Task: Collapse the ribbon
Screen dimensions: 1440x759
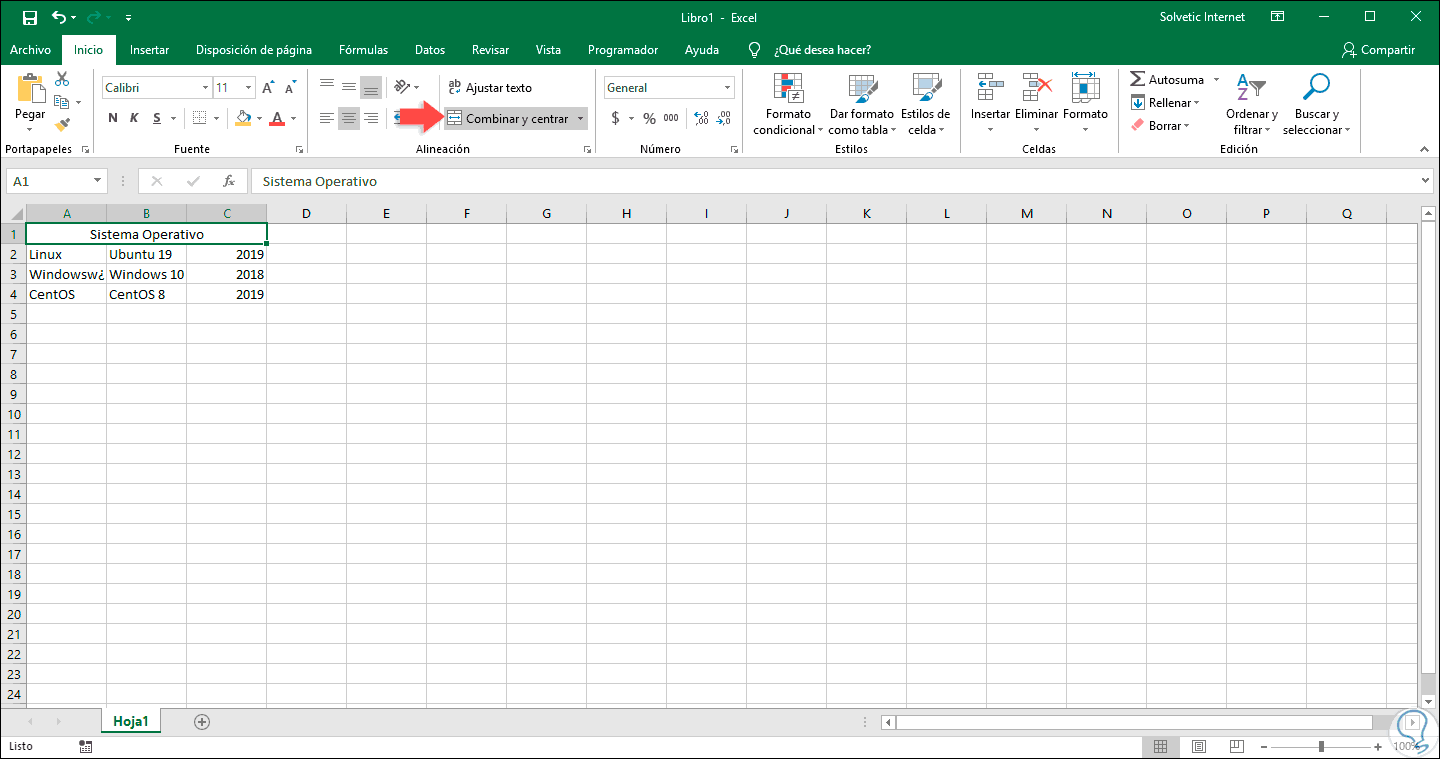Action: pos(1424,148)
